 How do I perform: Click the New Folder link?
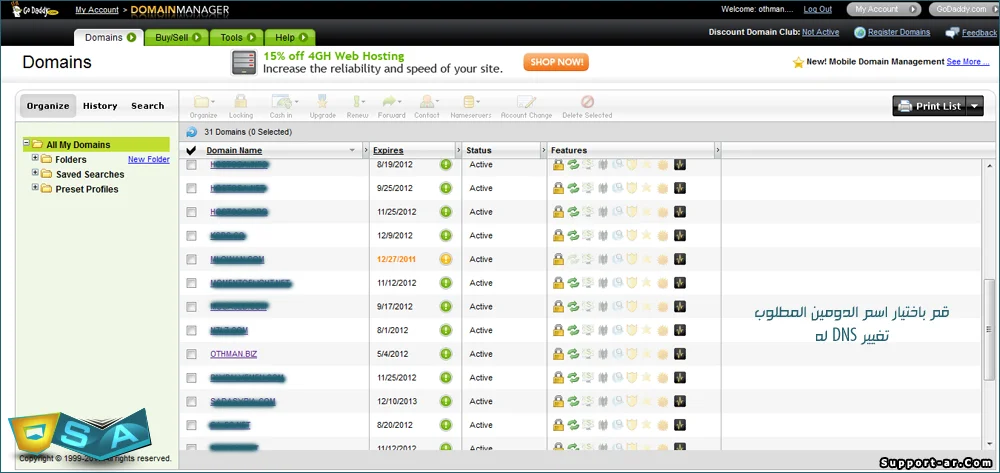pos(149,159)
